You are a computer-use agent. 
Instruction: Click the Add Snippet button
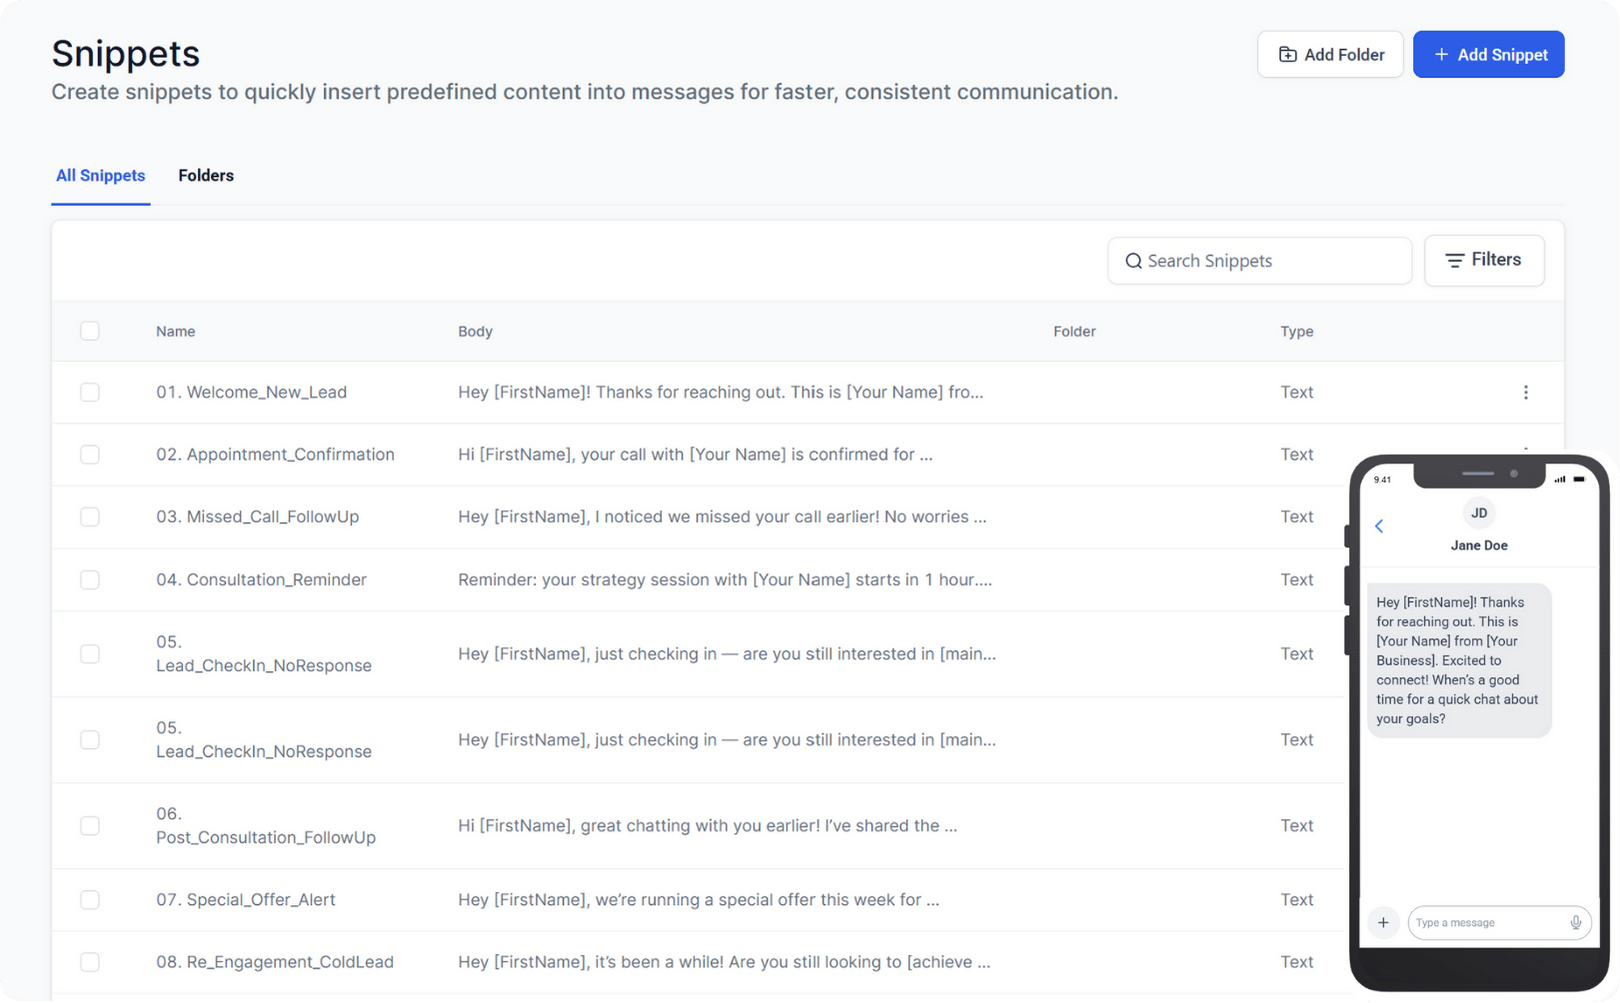[x=1488, y=54]
